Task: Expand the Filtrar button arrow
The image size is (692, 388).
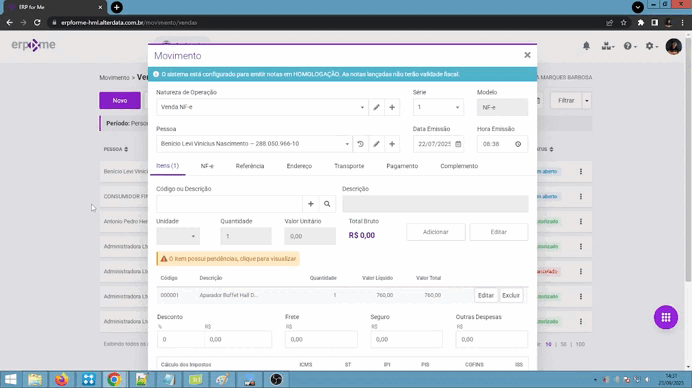Action: [587, 101]
